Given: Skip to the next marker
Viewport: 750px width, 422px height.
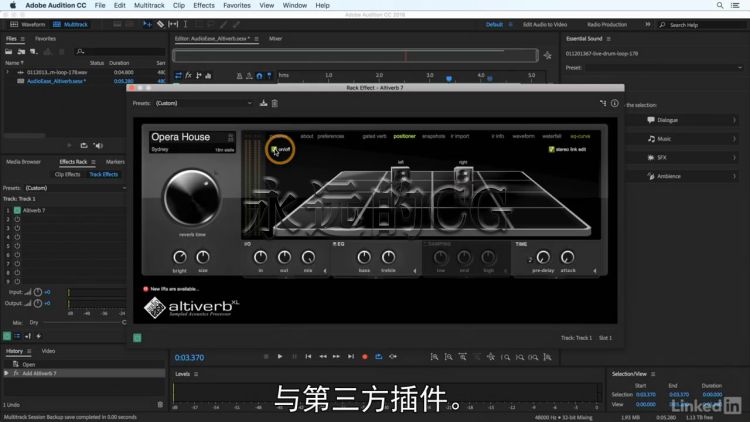Looking at the screenshot, I should click(351, 356).
